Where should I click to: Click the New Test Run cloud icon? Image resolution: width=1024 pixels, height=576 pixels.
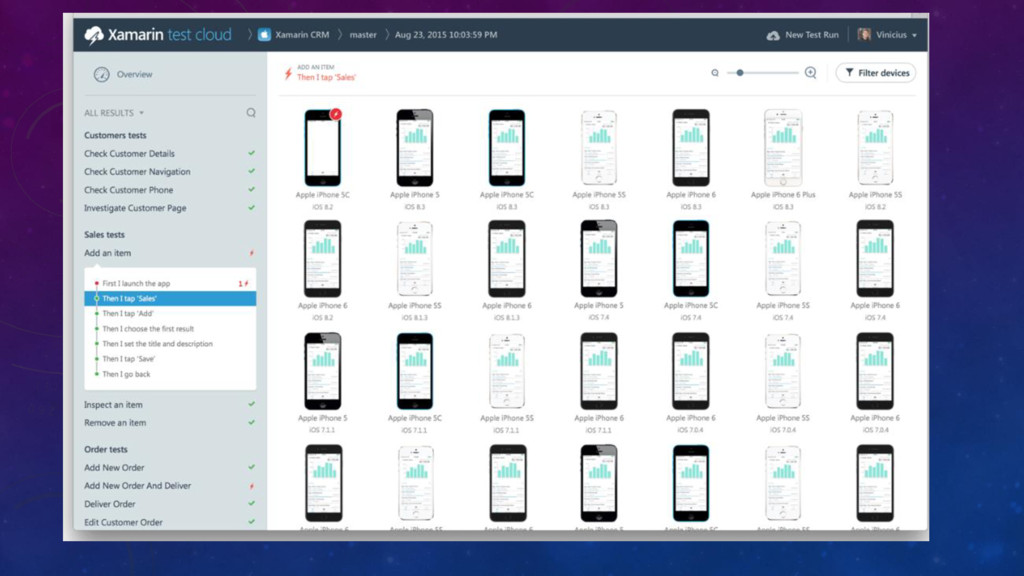[773, 35]
